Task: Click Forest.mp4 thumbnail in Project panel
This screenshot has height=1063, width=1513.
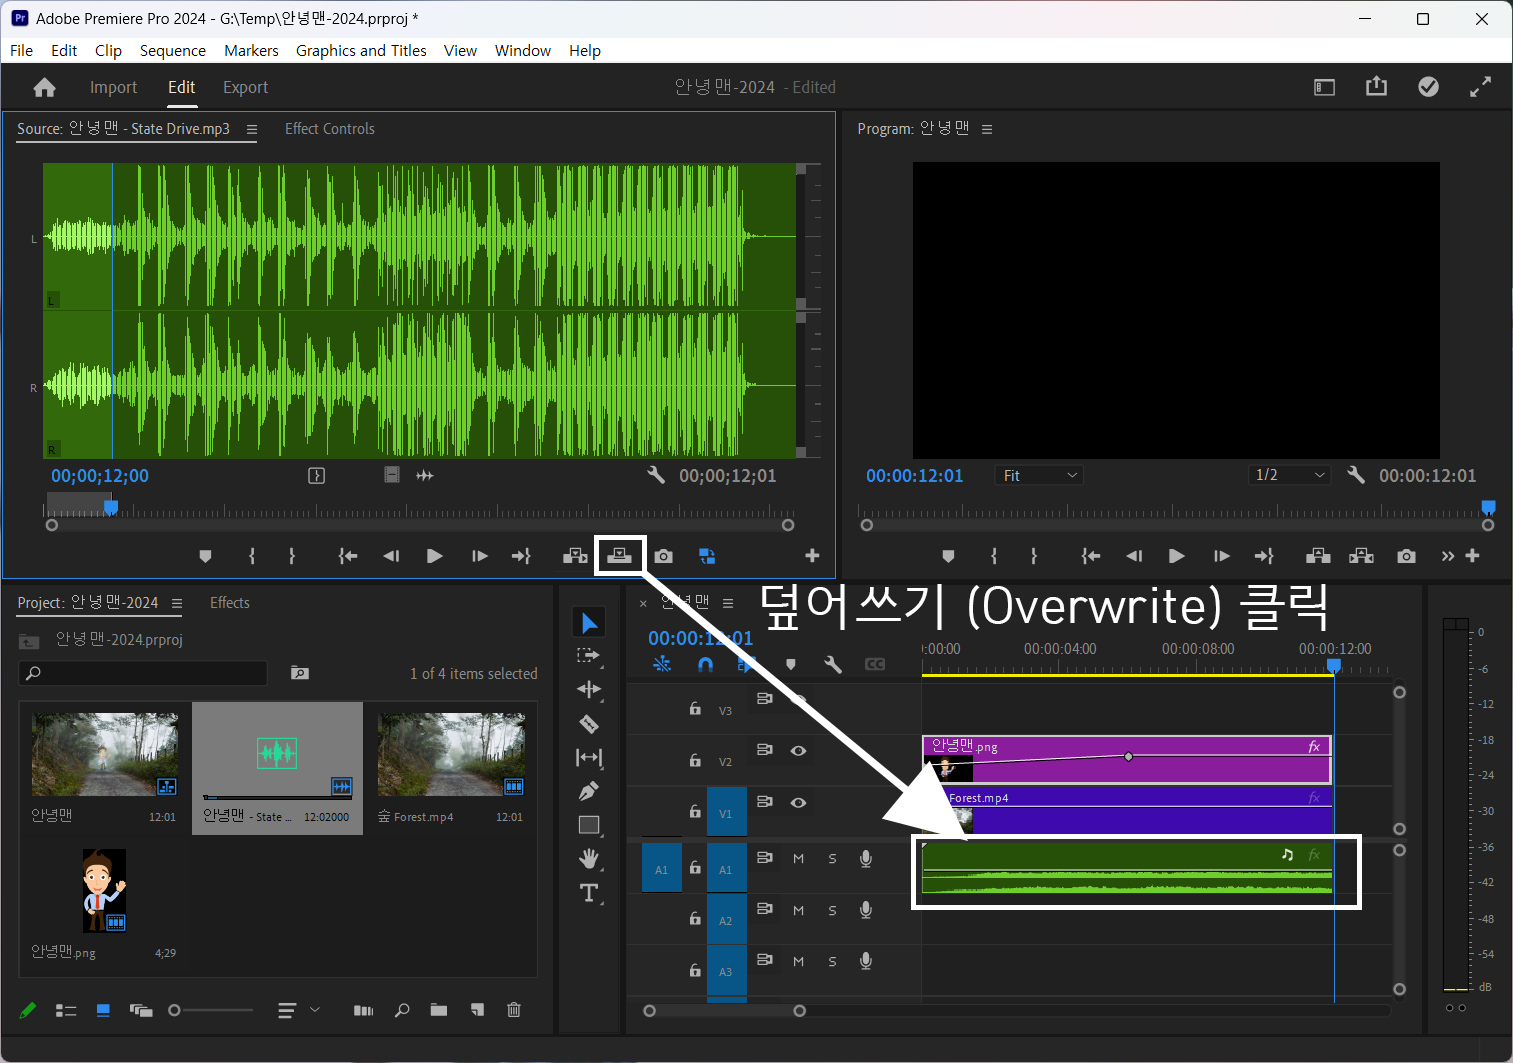Action: (x=451, y=755)
